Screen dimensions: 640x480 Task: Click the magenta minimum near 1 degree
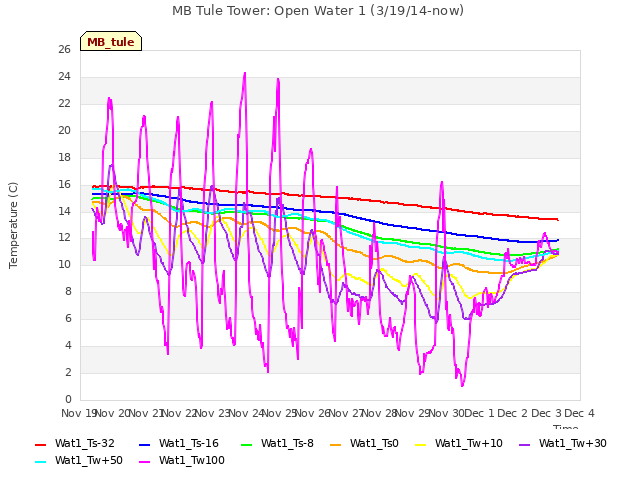tap(462, 385)
